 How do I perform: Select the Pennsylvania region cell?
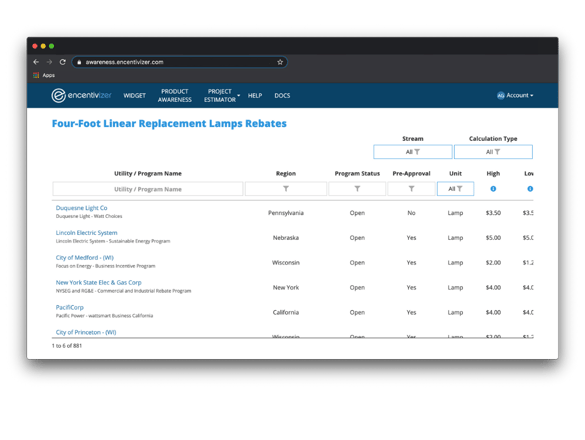click(286, 213)
